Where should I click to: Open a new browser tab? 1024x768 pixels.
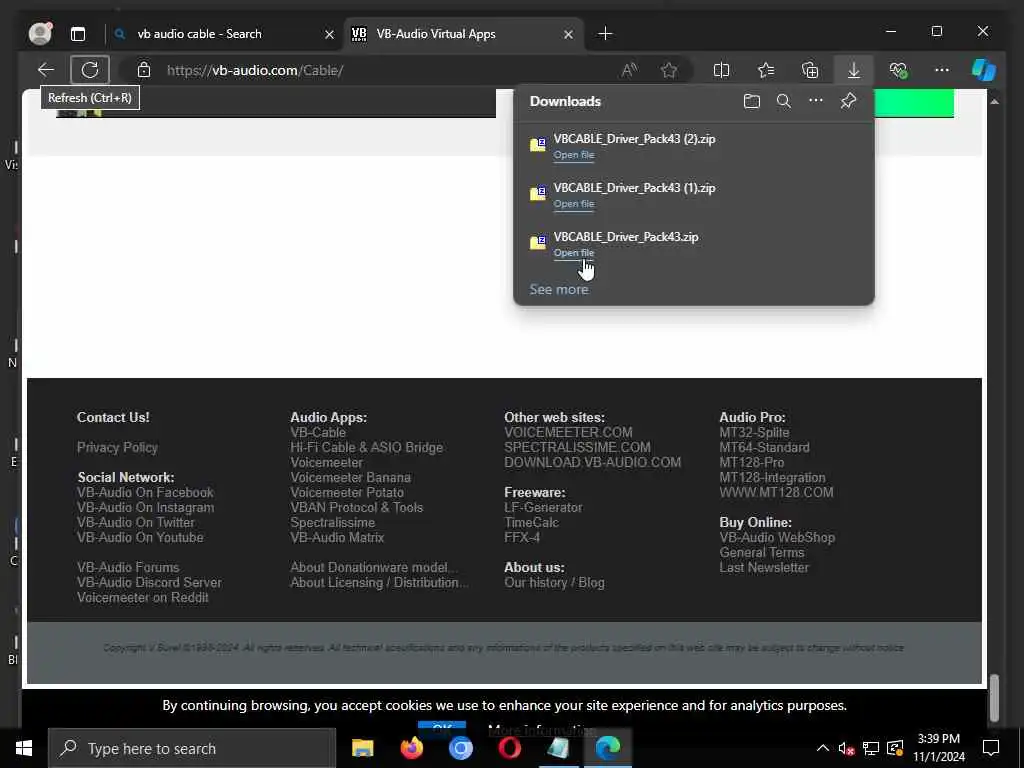tap(605, 33)
